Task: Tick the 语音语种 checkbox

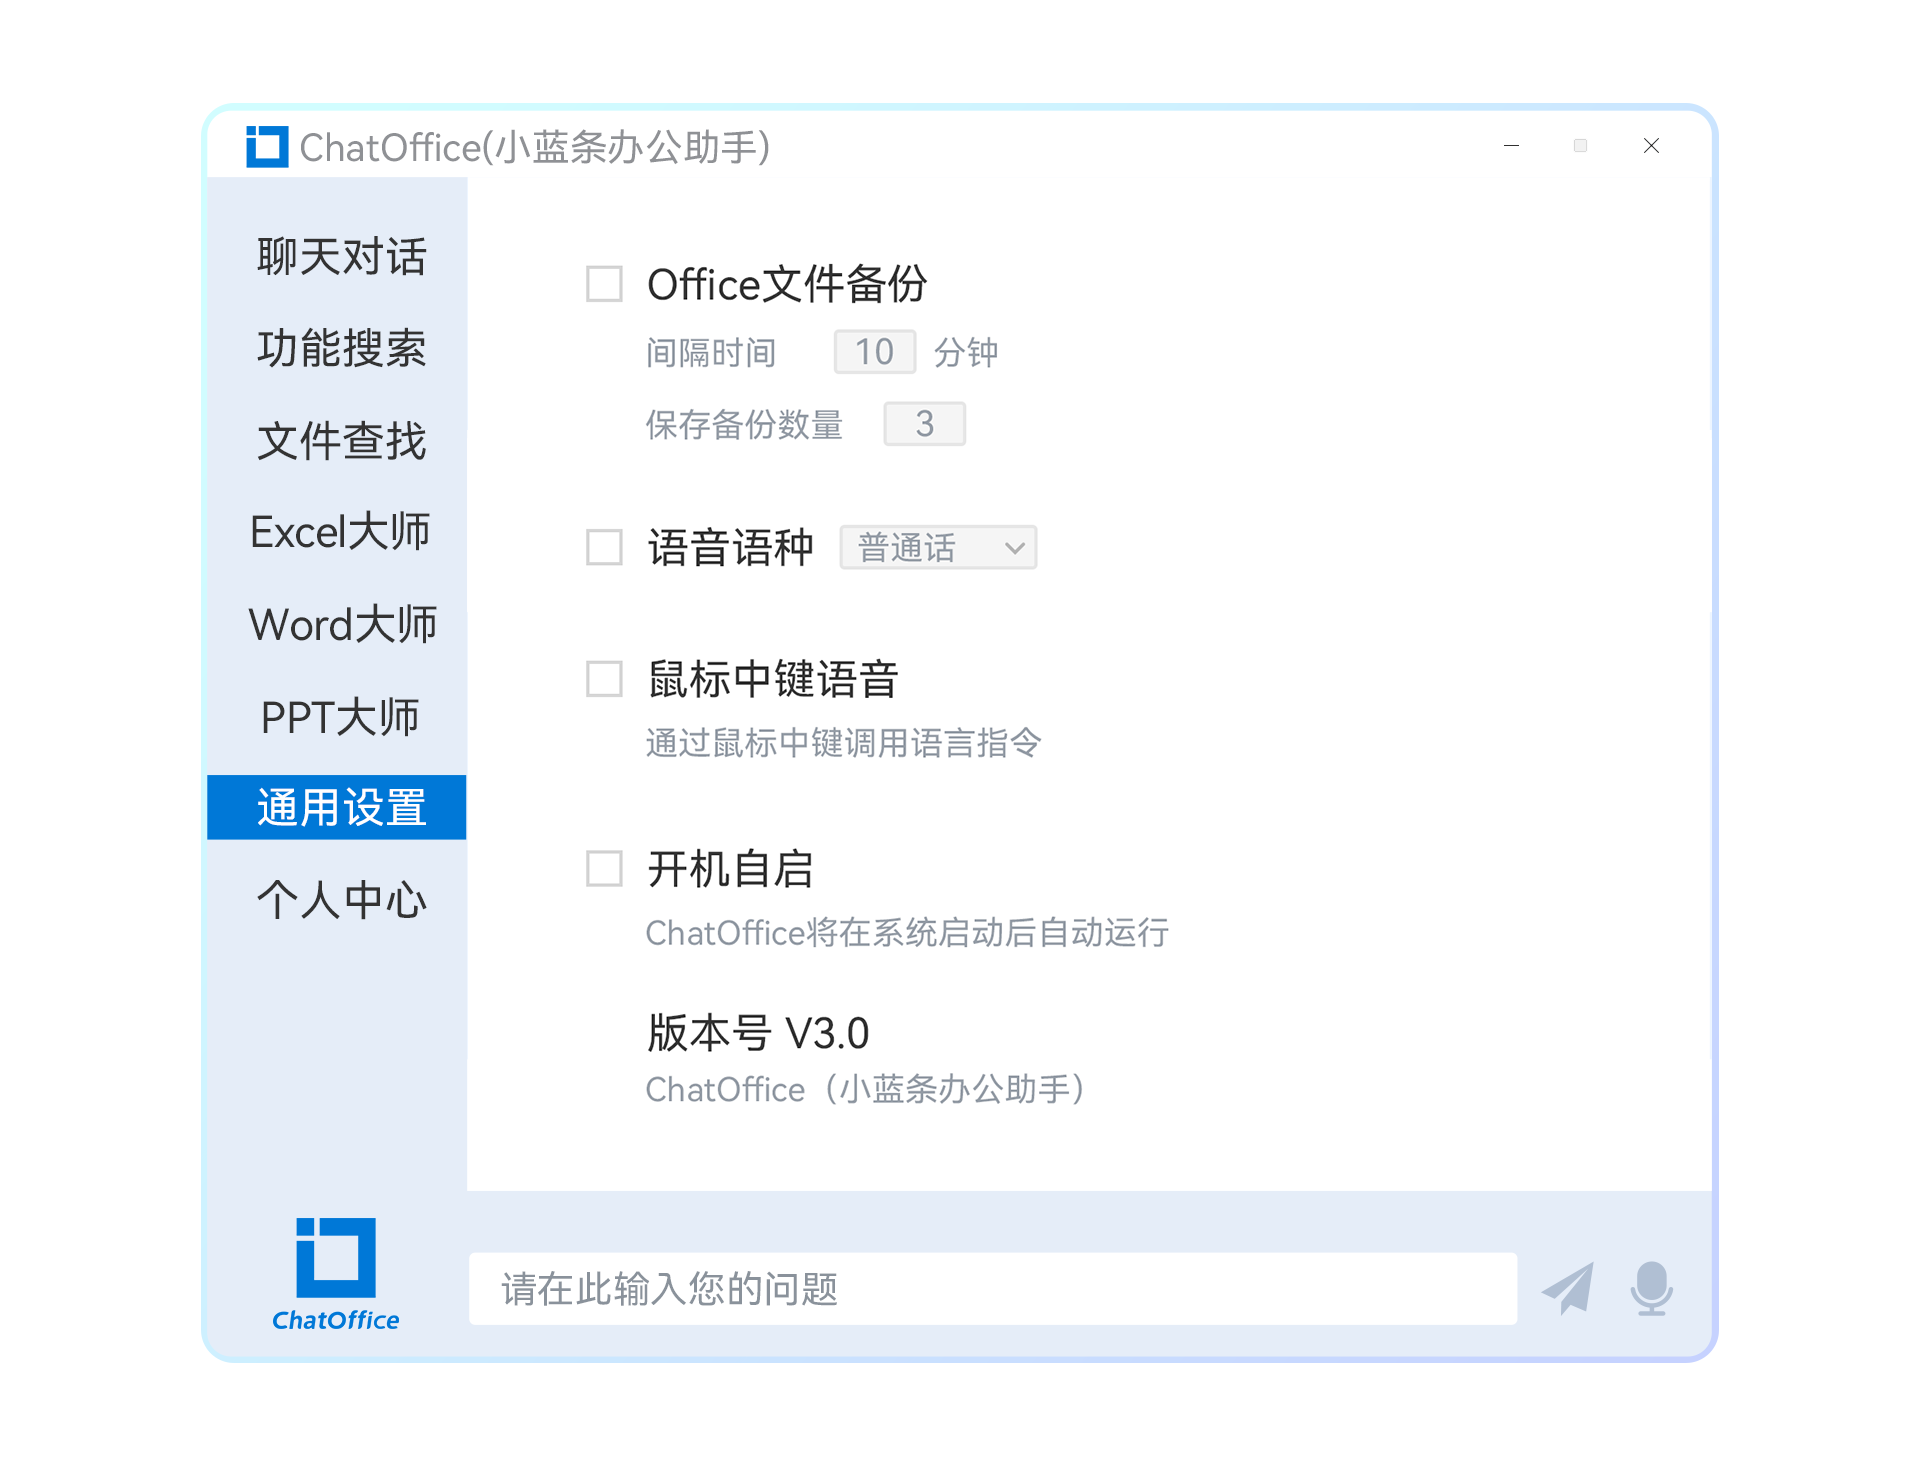Action: click(x=604, y=547)
